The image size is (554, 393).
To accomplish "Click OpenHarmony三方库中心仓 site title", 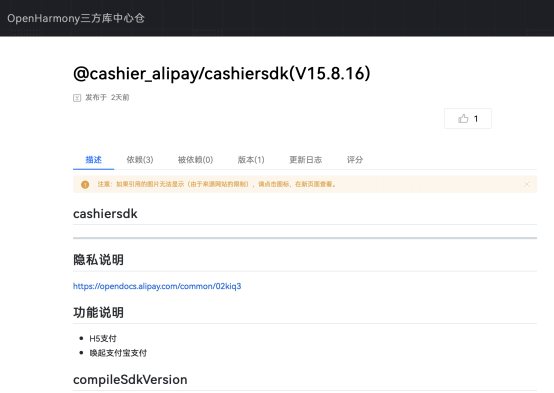I will click(x=76, y=18).
